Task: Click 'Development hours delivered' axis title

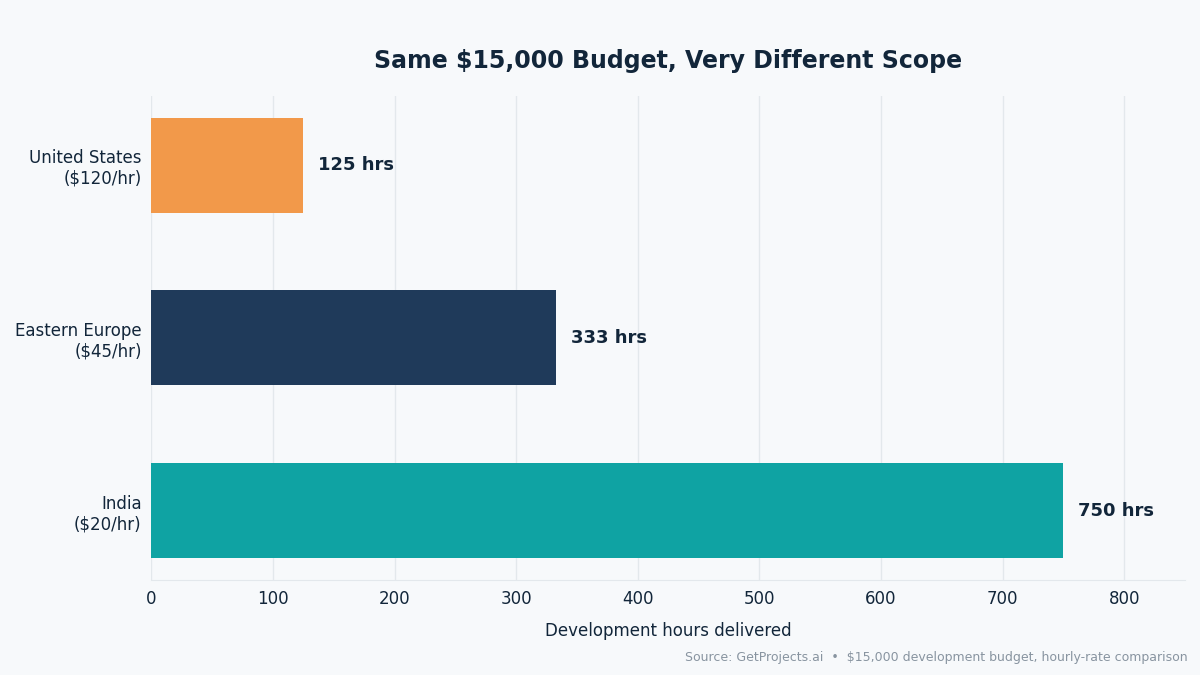Action: [x=668, y=631]
